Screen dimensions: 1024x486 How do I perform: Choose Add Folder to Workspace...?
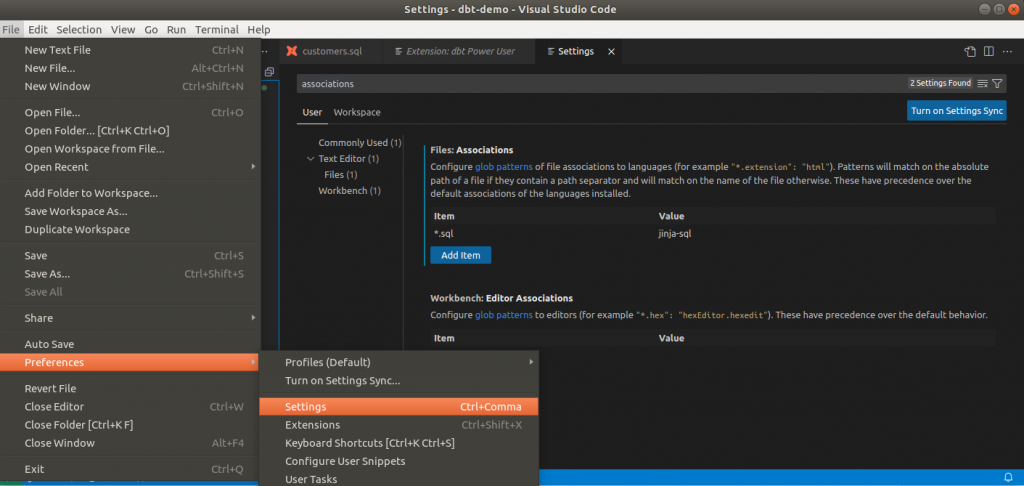click(x=130, y=193)
